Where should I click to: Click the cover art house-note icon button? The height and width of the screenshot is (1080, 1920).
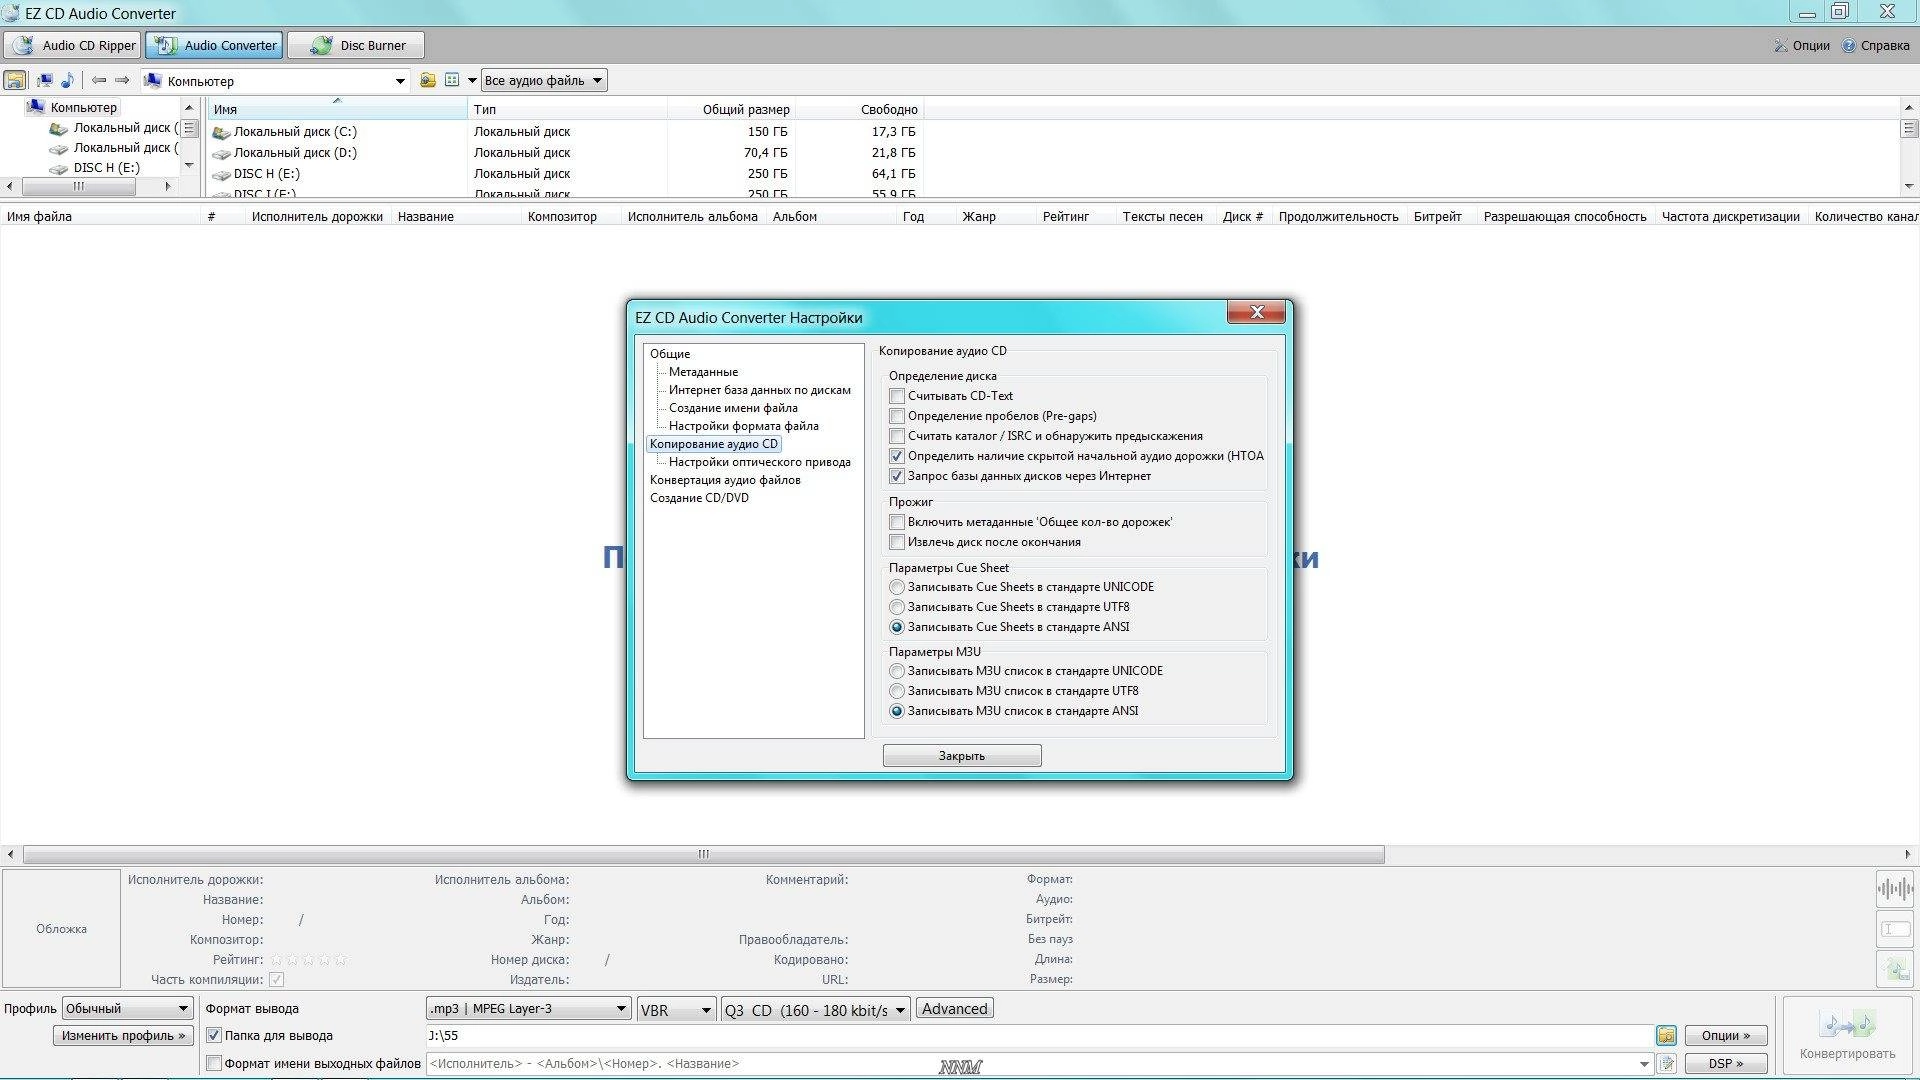1895,968
